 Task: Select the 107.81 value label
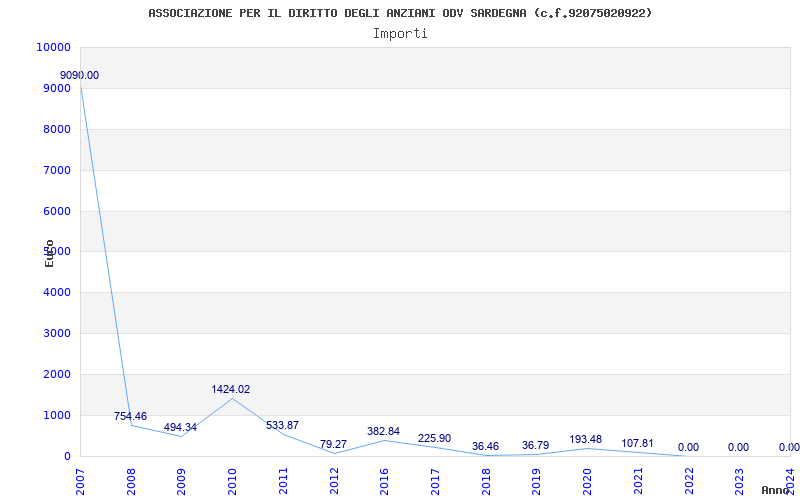coord(637,444)
